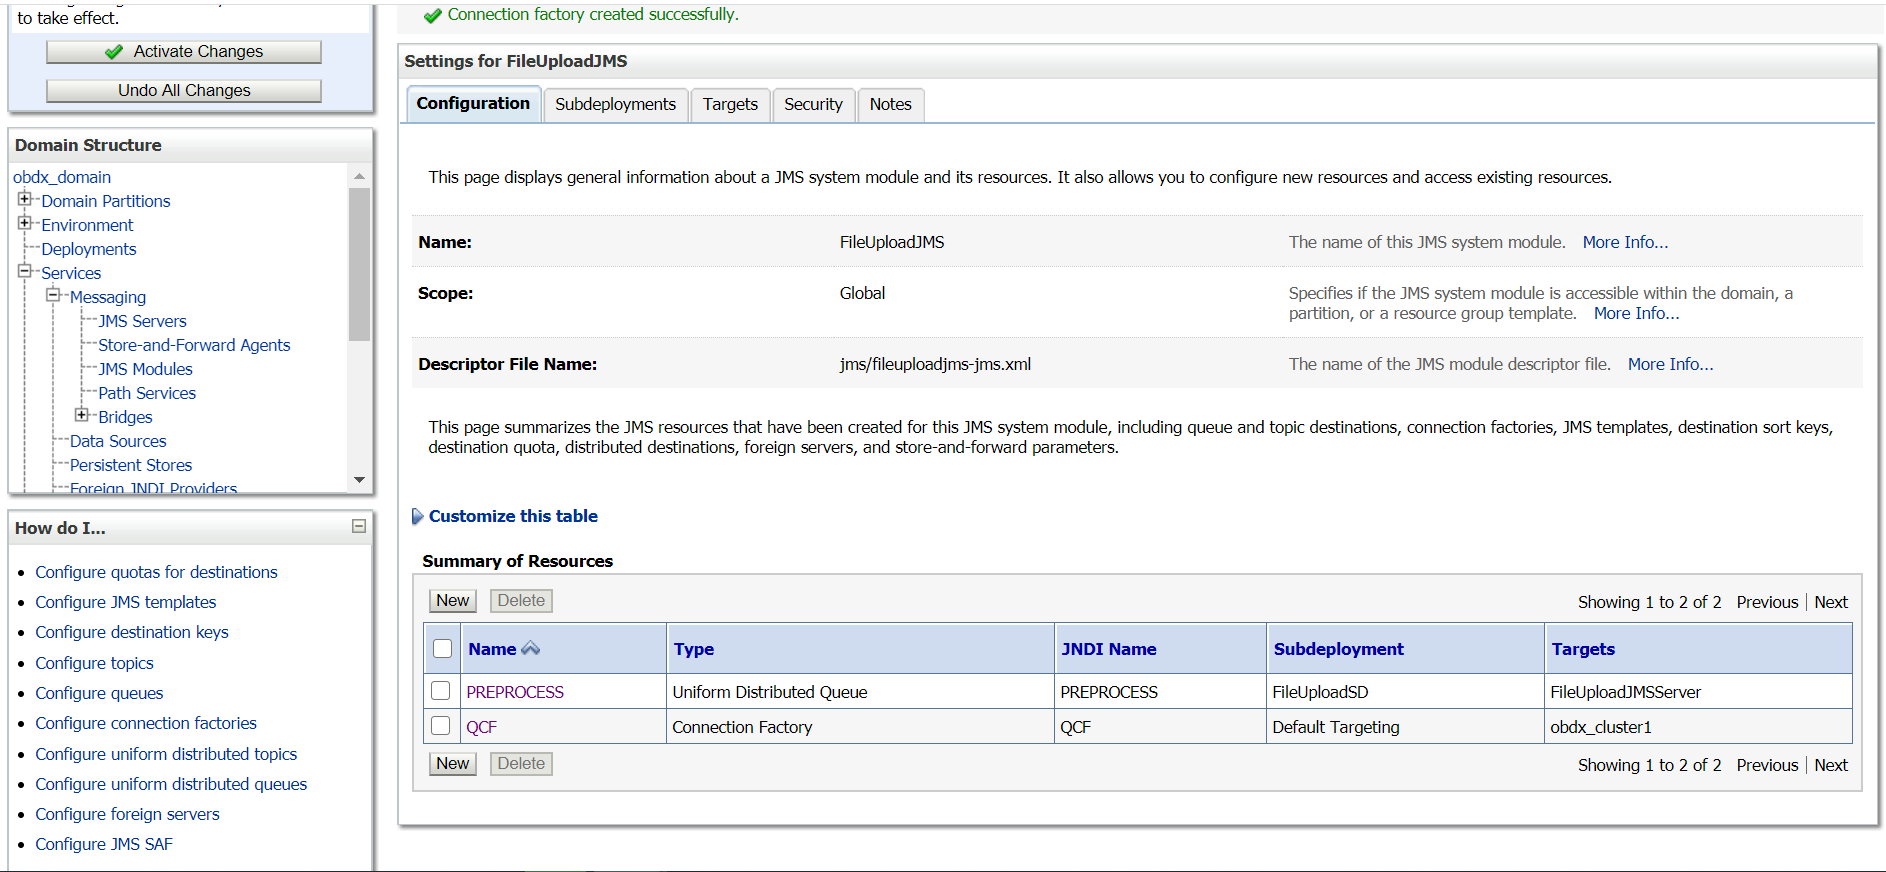Click the FileUploadSD subdeployment cell
The width and height of the screenshot is (1886, 872).
click(x=1320, y=692)
